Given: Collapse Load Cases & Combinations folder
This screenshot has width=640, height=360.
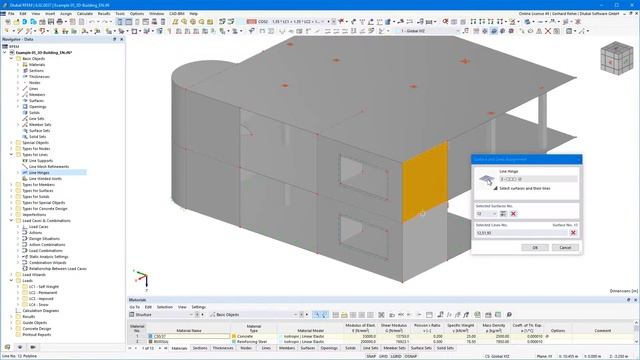Looking at the screenshot, I should (x=11, y=221).
